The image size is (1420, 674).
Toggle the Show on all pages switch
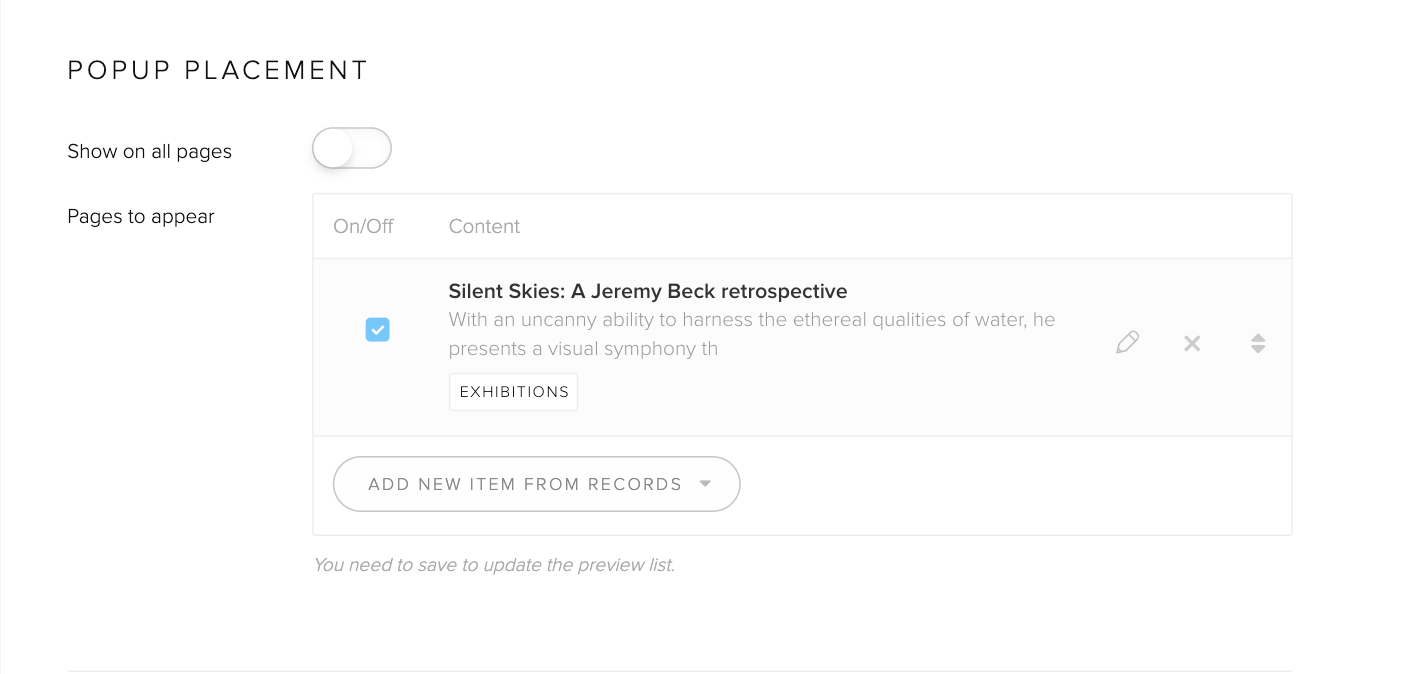(x=351, y=149)
